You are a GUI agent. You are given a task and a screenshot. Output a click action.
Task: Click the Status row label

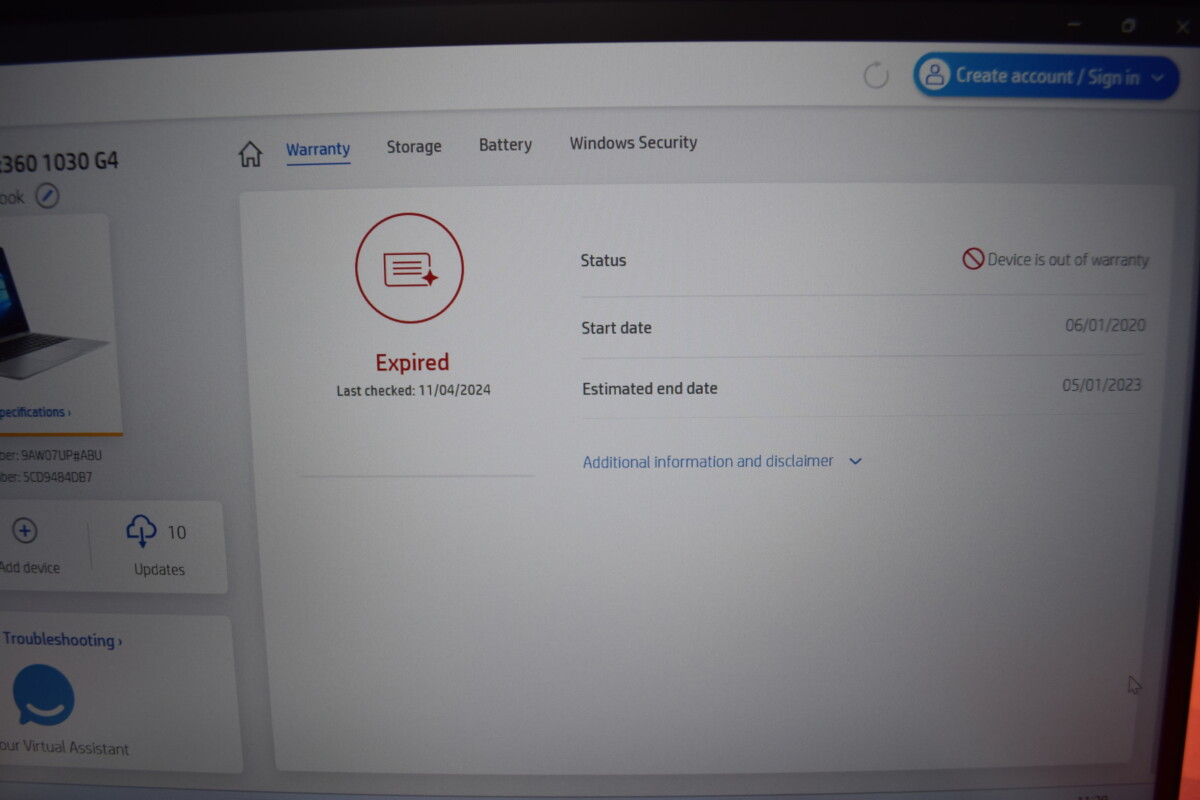point(603,260)
